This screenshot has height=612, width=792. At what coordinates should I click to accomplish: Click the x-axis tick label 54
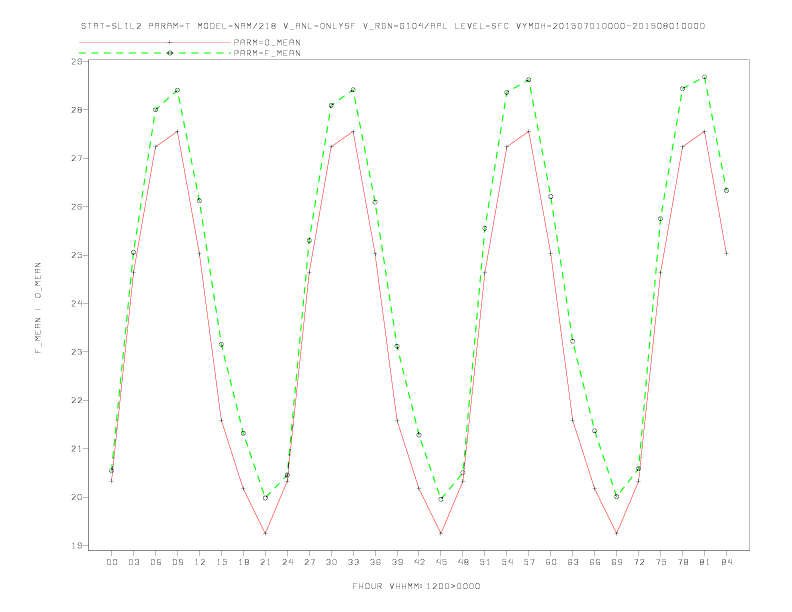(x=507, y=562)
